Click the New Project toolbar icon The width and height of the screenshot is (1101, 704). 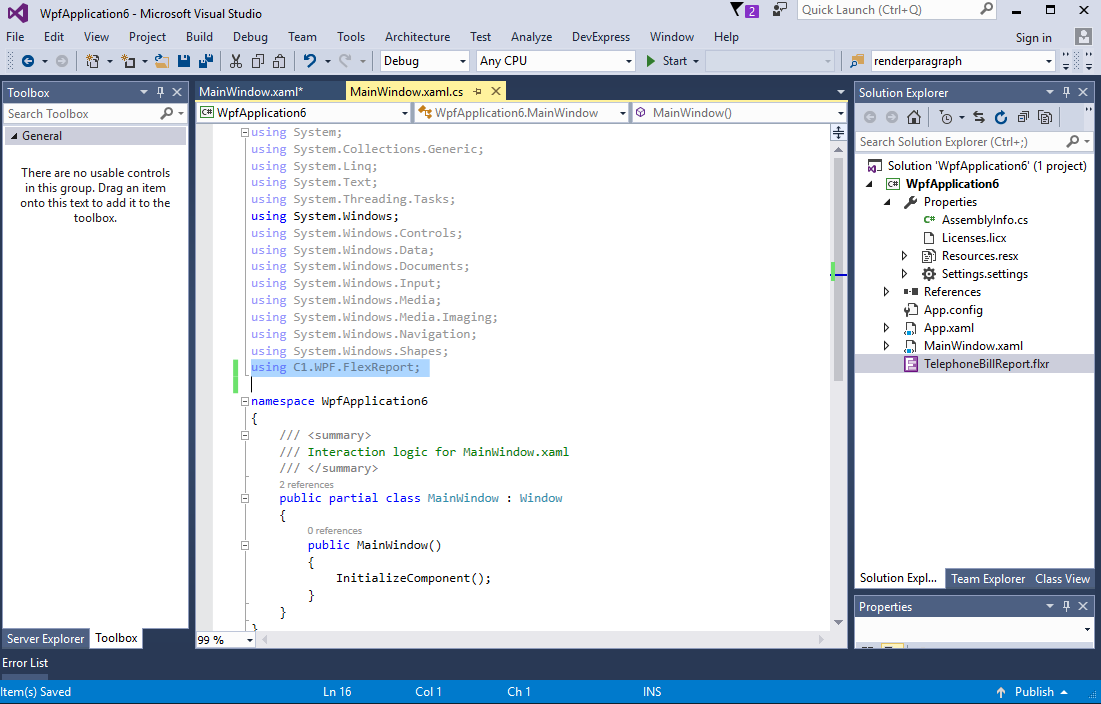(93, 61)
